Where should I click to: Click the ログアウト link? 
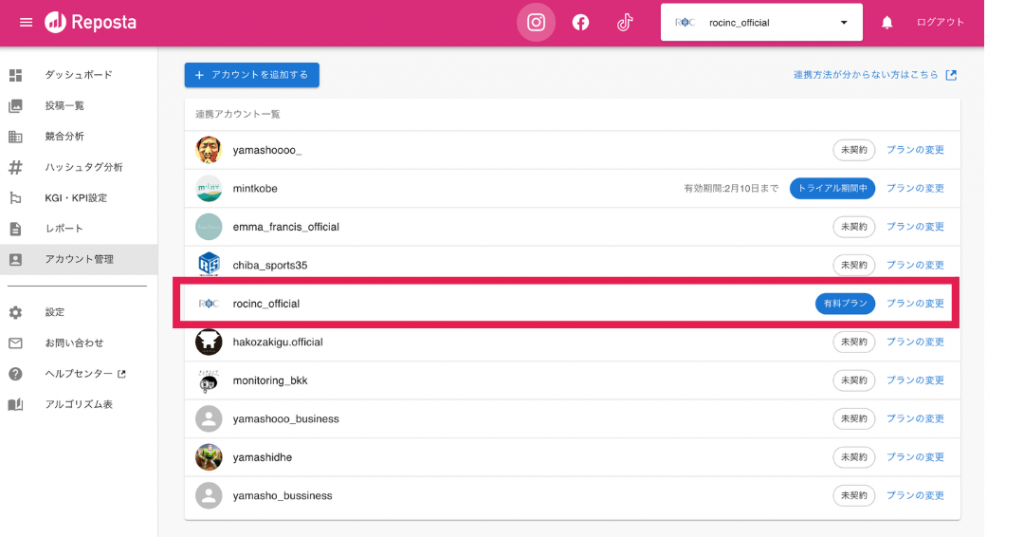[x=940, y=22]
